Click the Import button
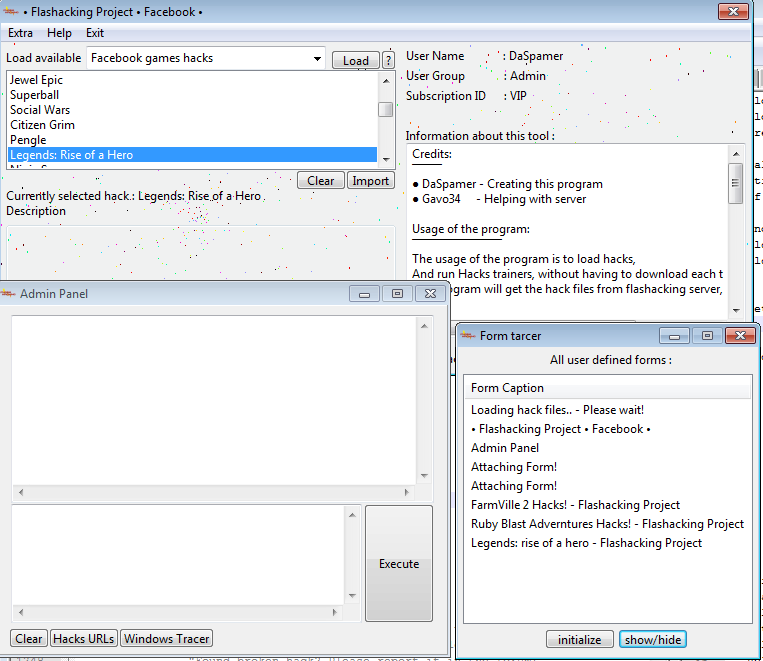This screenshot has width=763, height=661. tap(371, 181)
